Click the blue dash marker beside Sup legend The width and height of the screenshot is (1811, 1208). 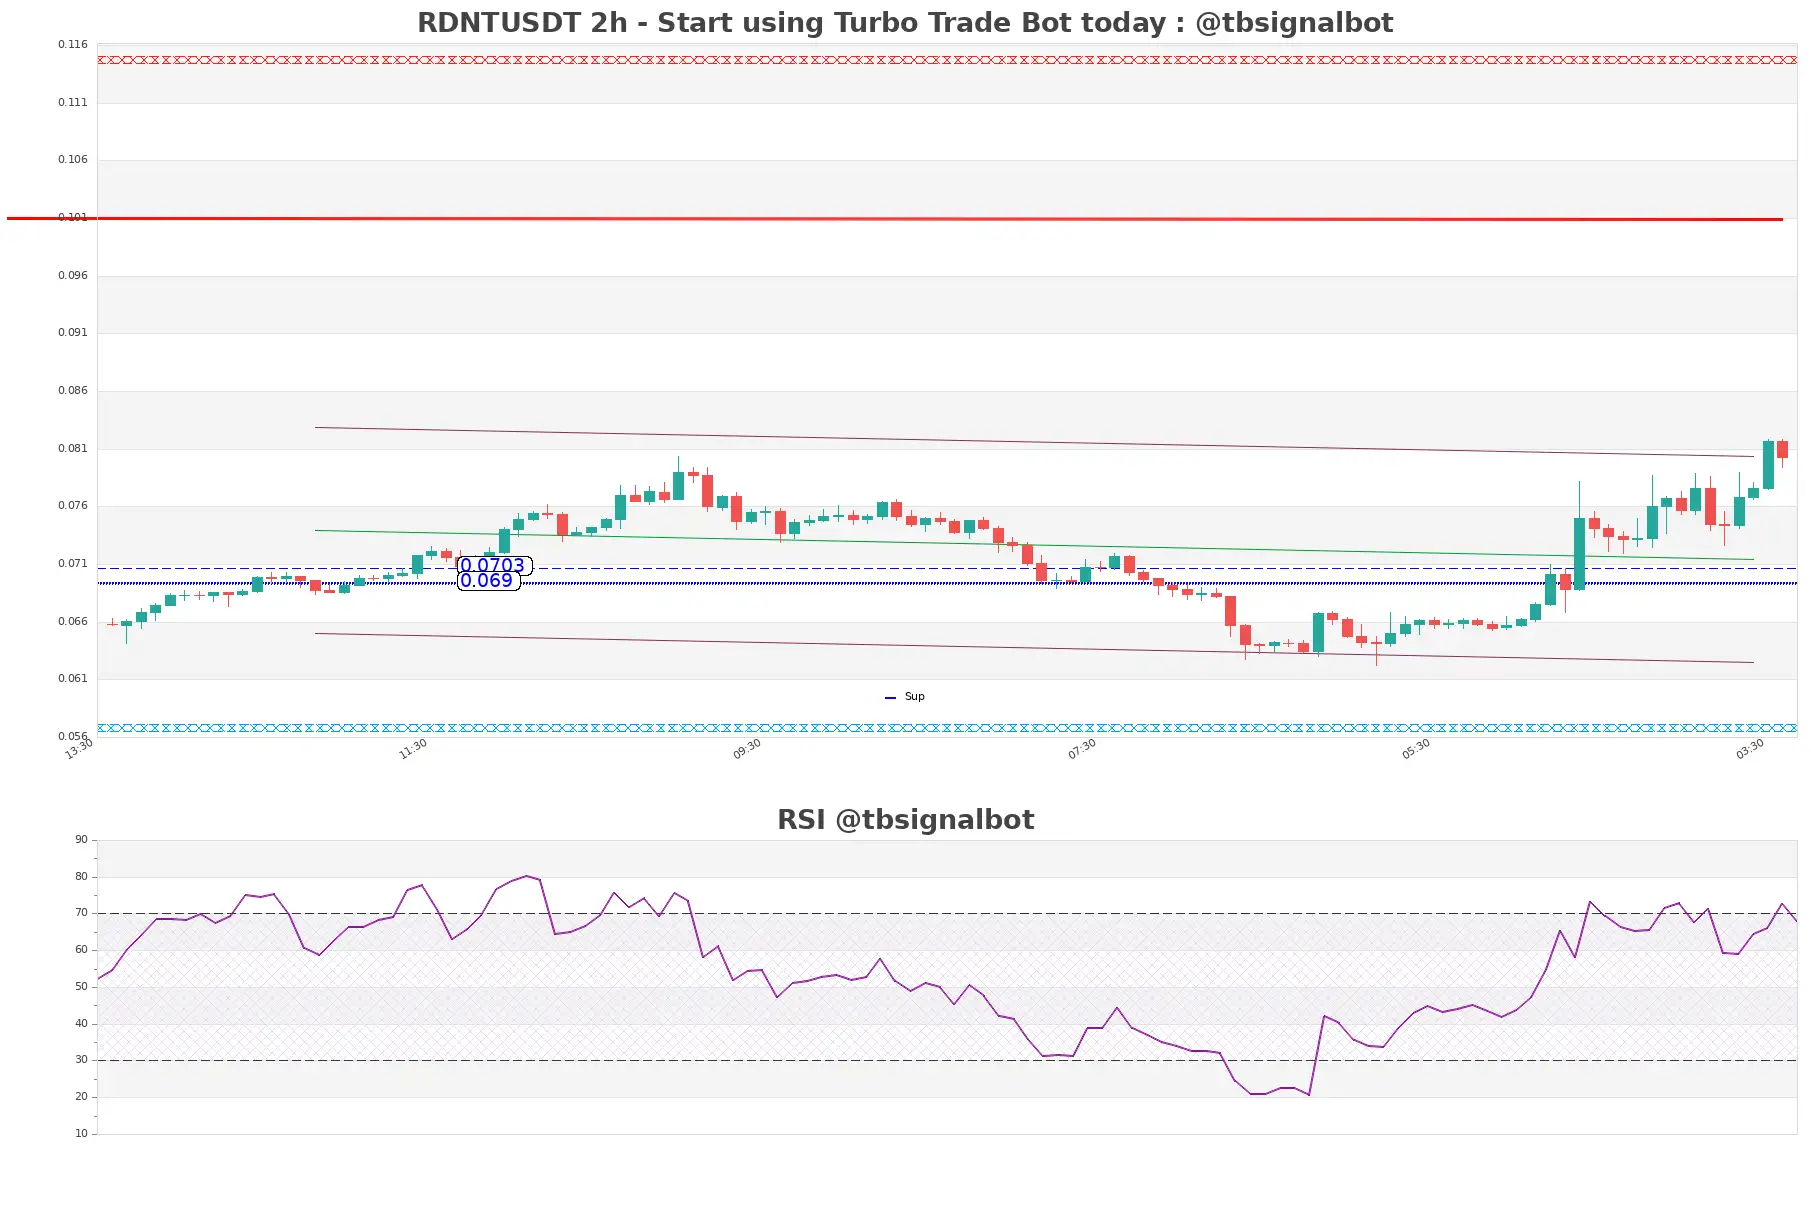891,698
